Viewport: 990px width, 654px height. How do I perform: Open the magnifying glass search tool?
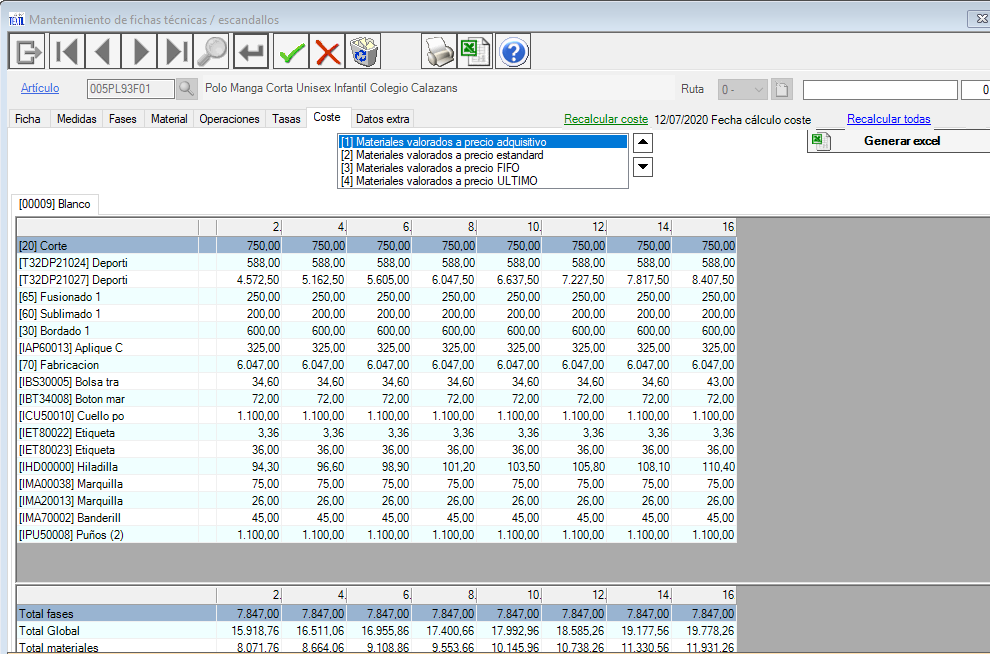click(212, 50)
